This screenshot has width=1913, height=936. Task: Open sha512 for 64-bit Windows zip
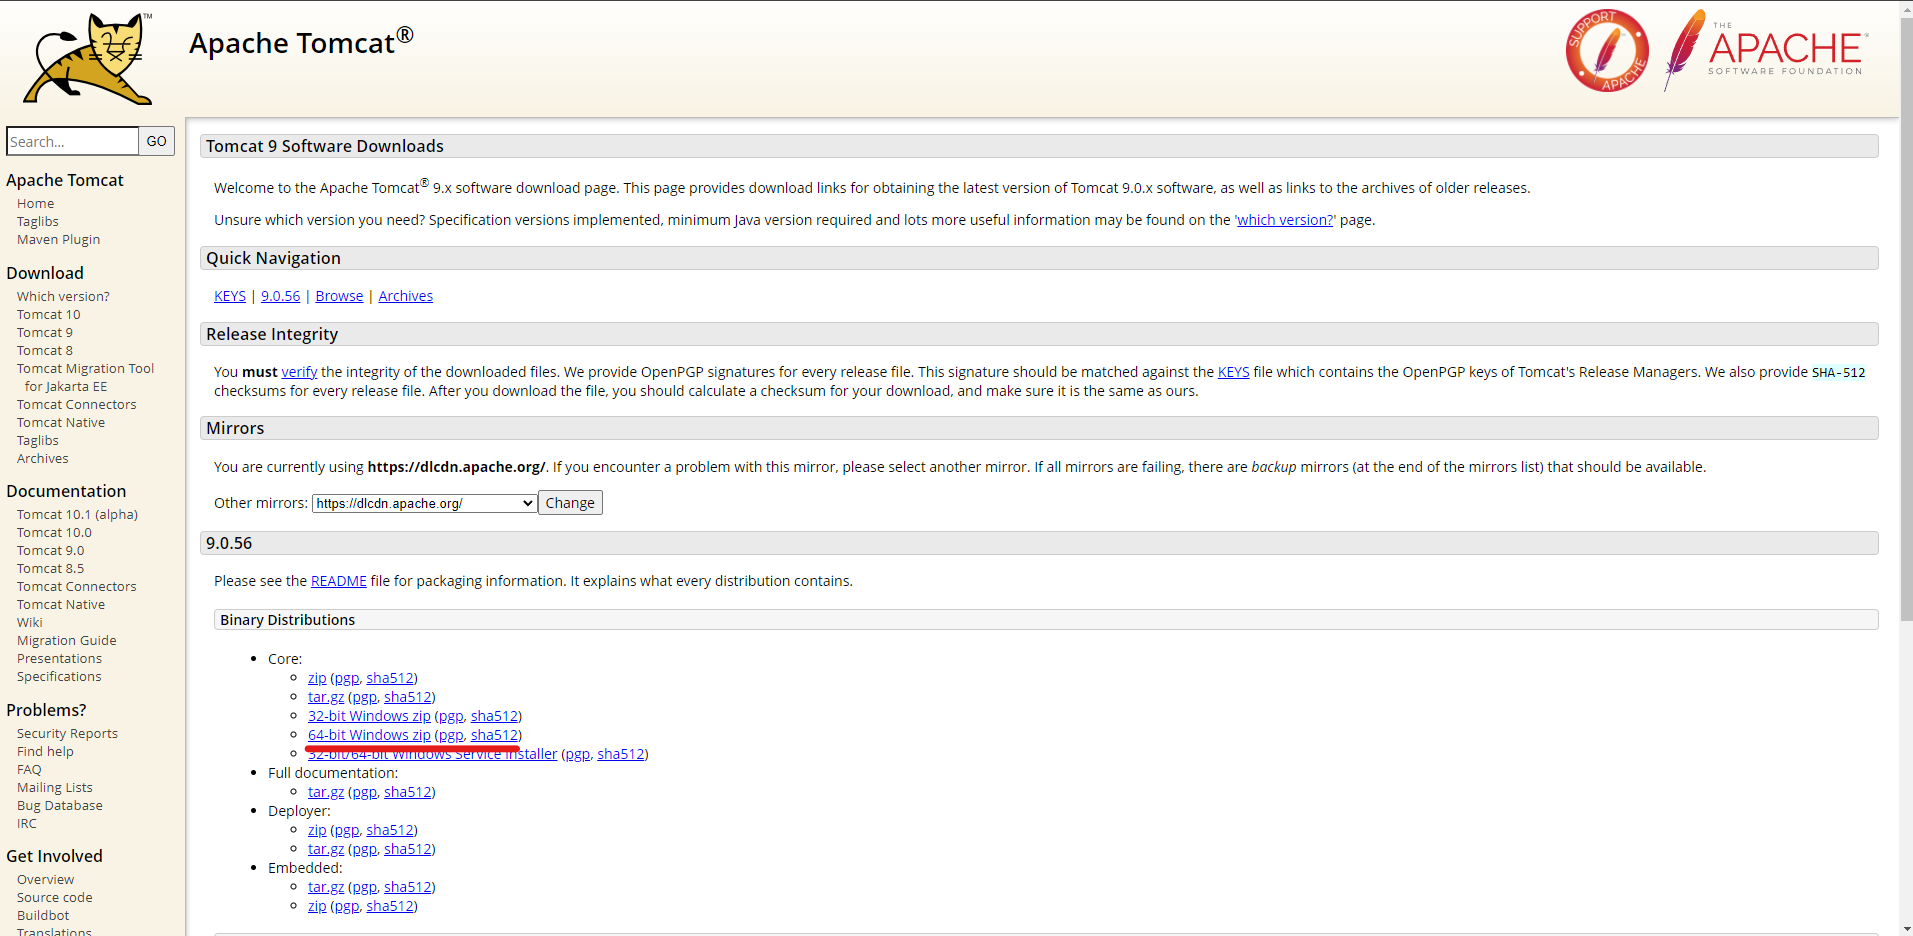[x=494, y=735]
